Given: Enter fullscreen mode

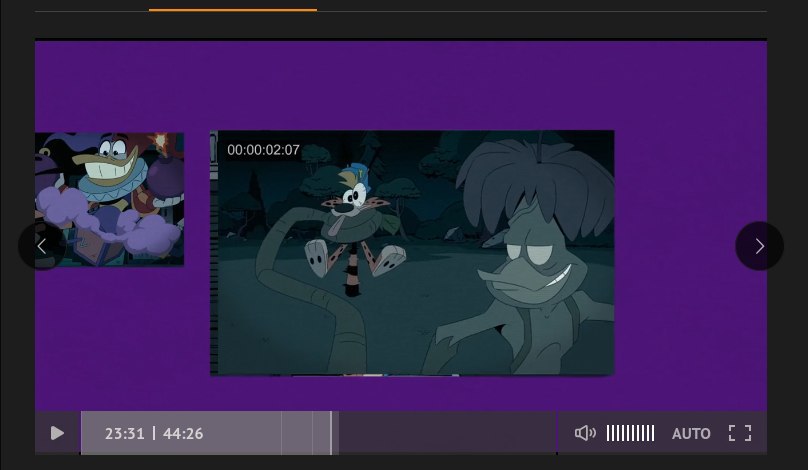Looking at the screenshot, I should [x=740, y=433].
